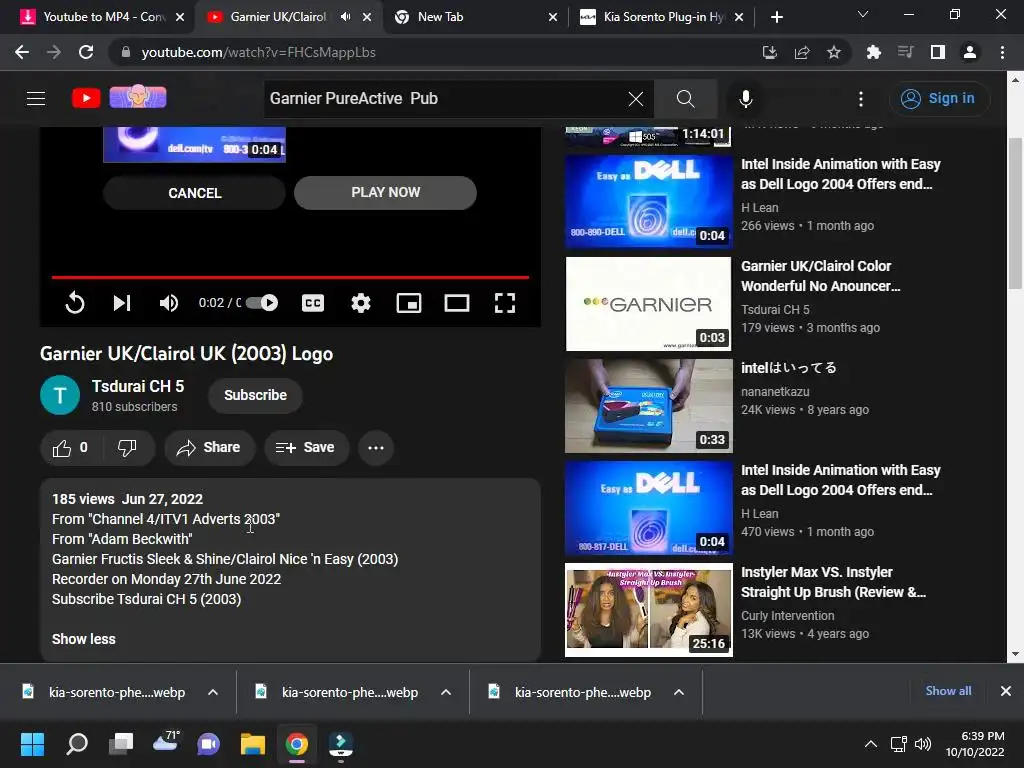Image resolution: width=1024 pixels, height=768 pixels.
Task: Switch to the New Tab tab
Action: [x=477, y=17]
